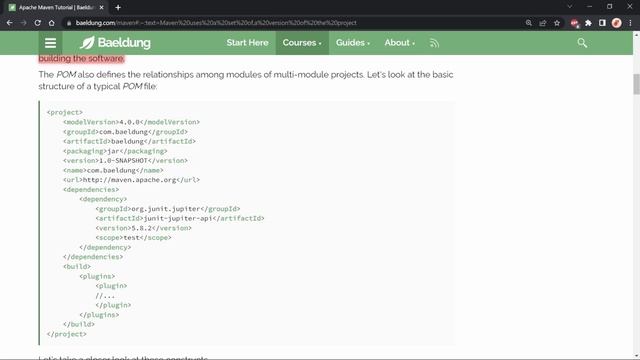The width and height of the screenshot is (640, 360).
Task: Click the junit-jupiter-api artifactId line
Action: pyautogui.click(x=180, y=218)
